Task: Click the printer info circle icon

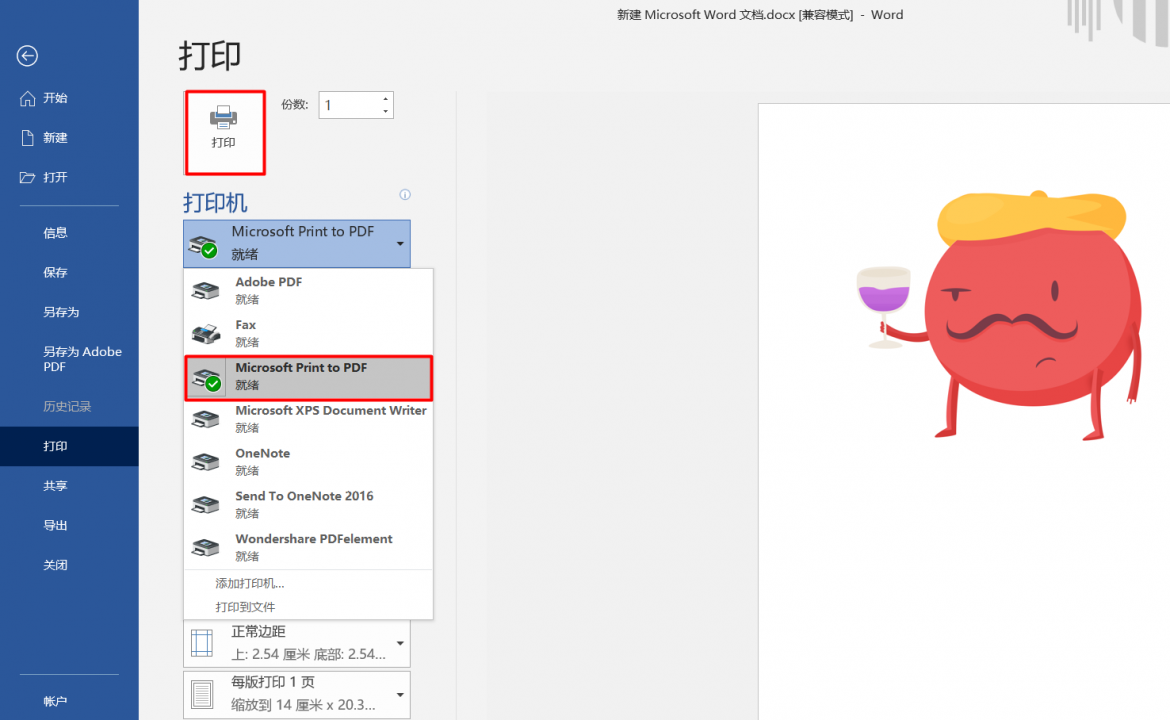Action: [x=405, y=195]
